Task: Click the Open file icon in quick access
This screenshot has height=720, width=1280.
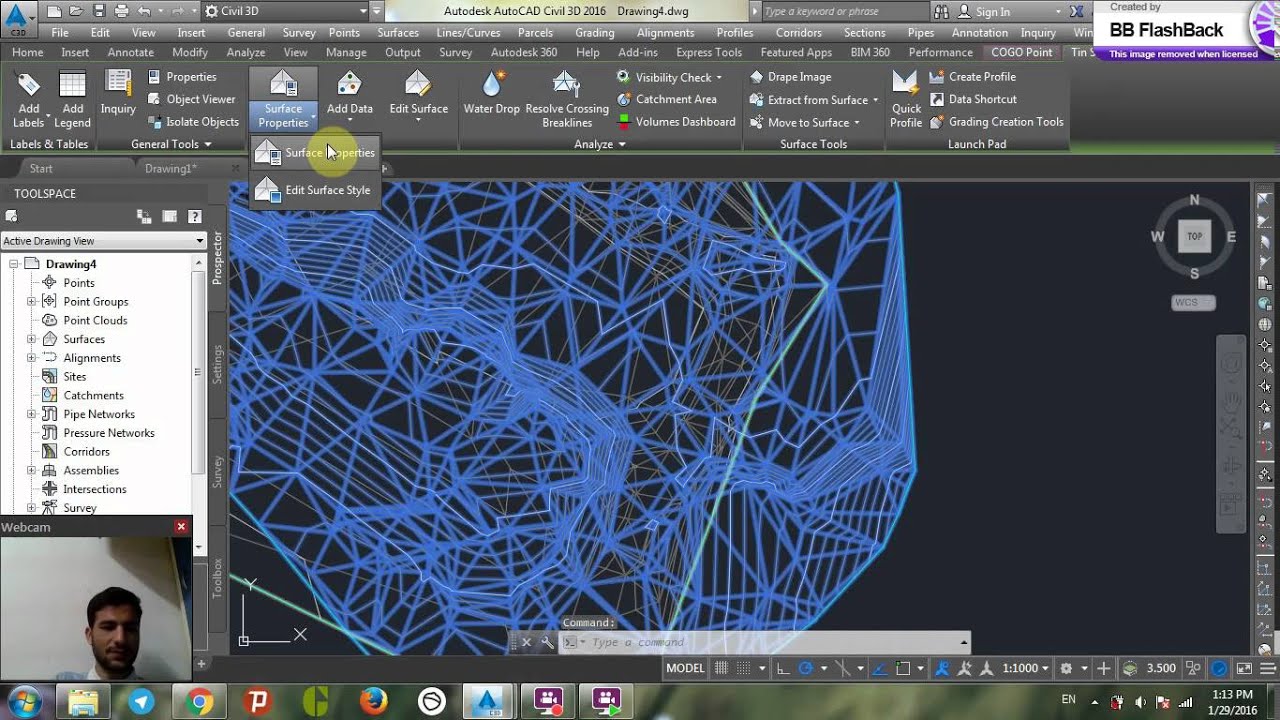Action: (x=76, y=12)
